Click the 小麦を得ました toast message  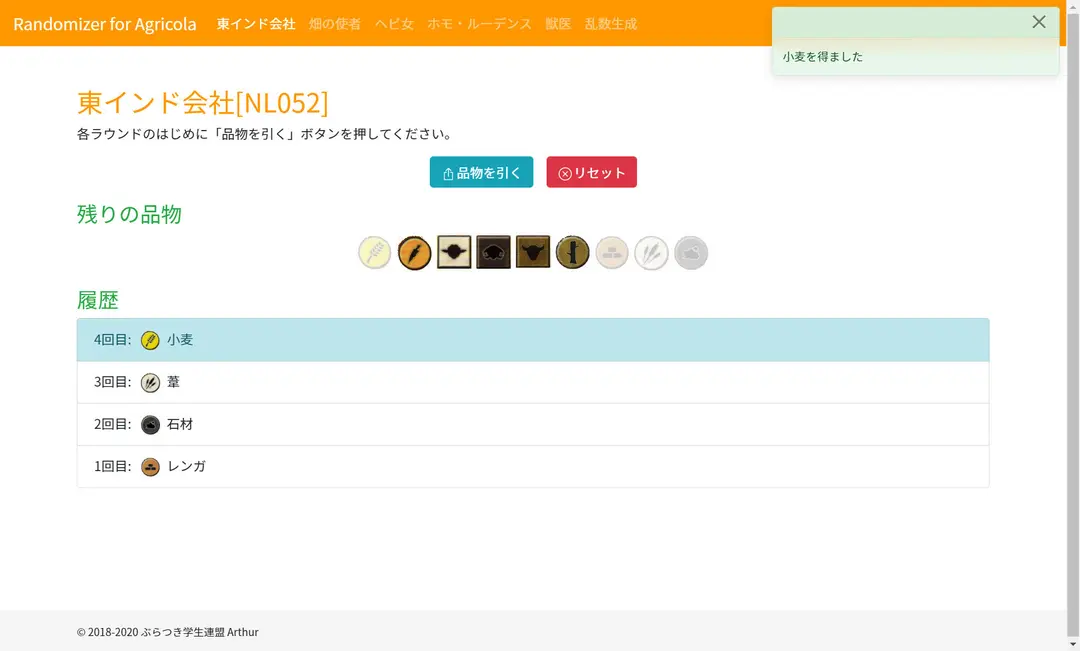(x=822, y=56)
